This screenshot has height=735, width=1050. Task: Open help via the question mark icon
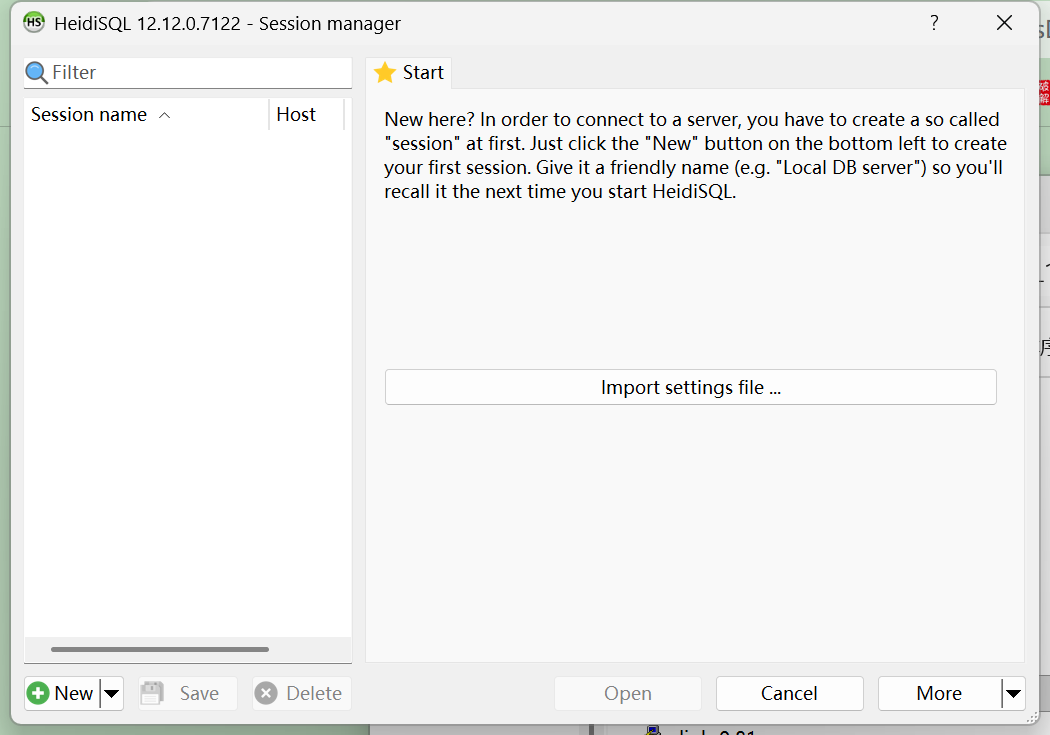pyautogui.click(x=934, y=22)
